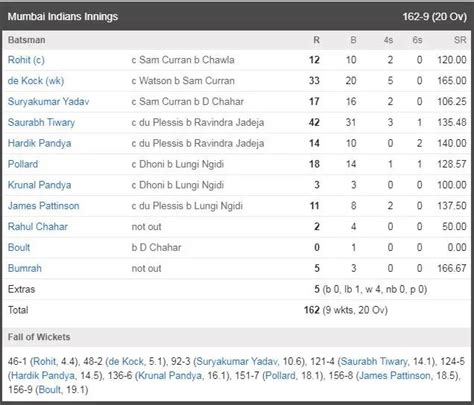
Task: Open Hardik Pandya link in Fall of Wickets
Action: pyautogui.click(x=43, y=376)
